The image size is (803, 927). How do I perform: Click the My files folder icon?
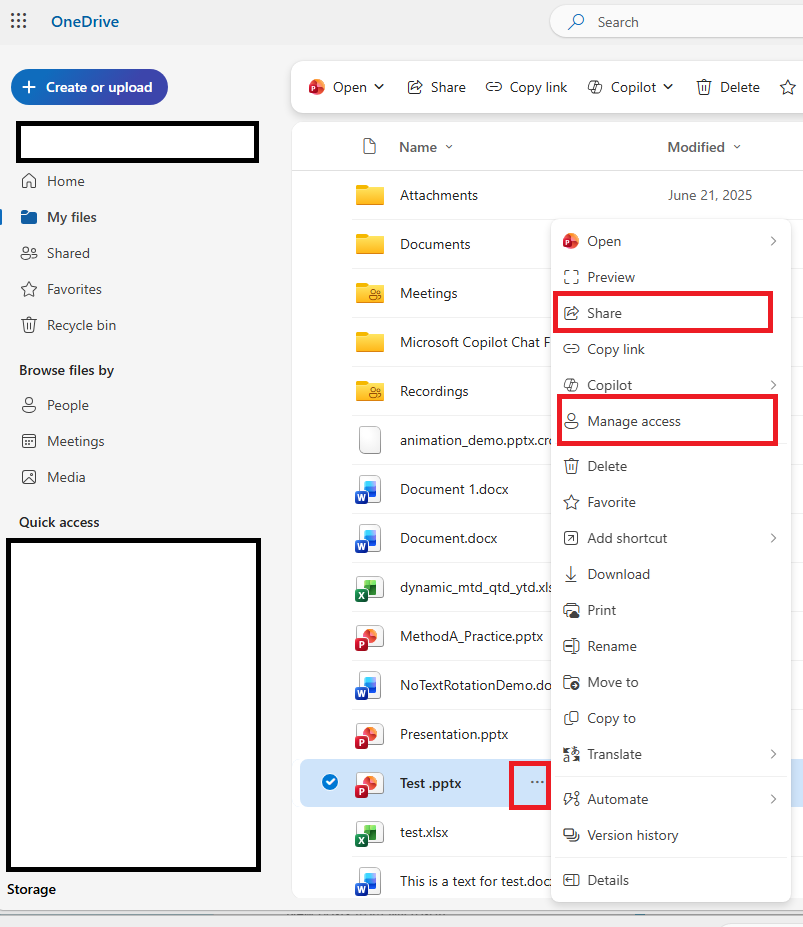29,217
